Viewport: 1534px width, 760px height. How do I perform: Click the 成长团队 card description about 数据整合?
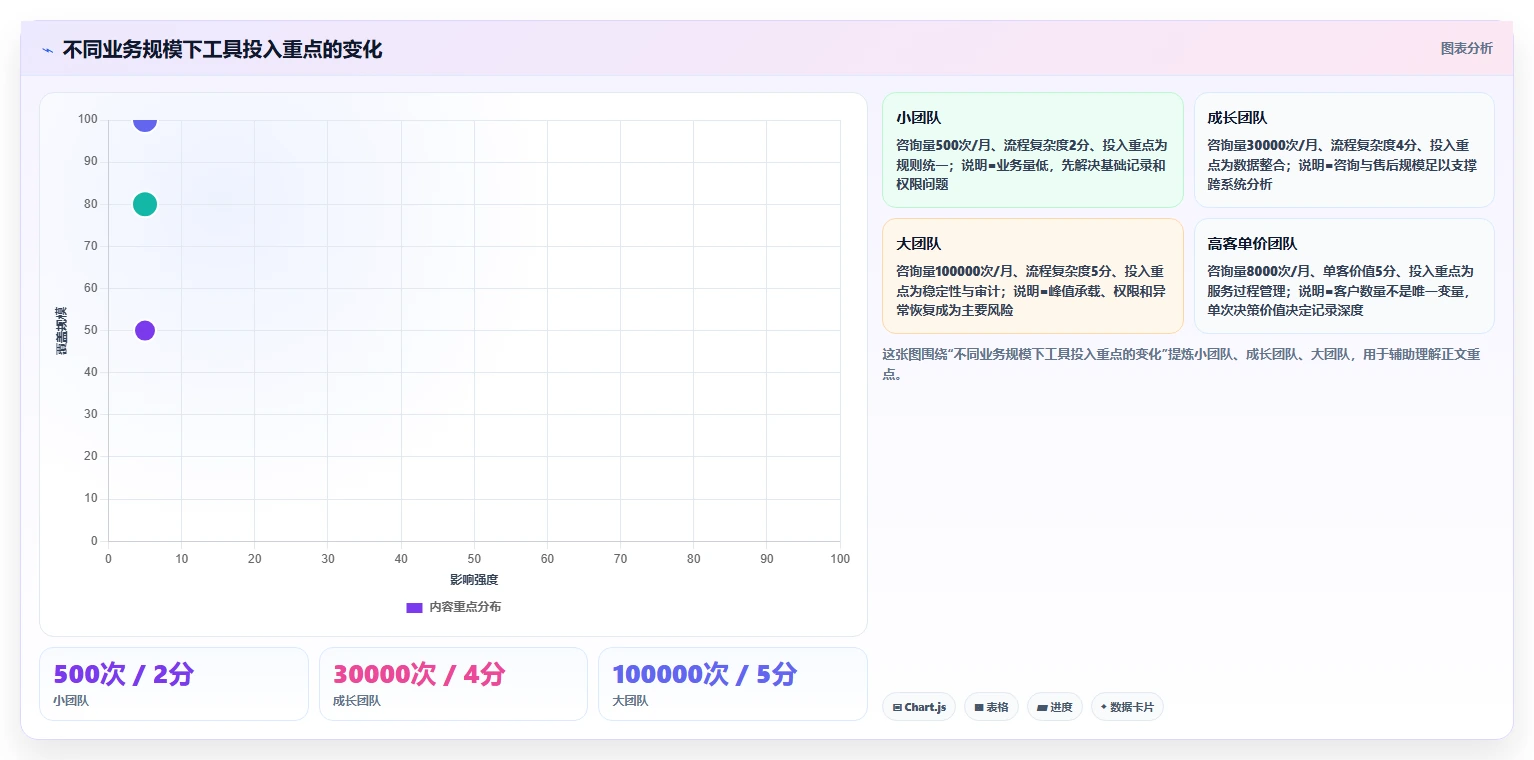click(1343, 165)
